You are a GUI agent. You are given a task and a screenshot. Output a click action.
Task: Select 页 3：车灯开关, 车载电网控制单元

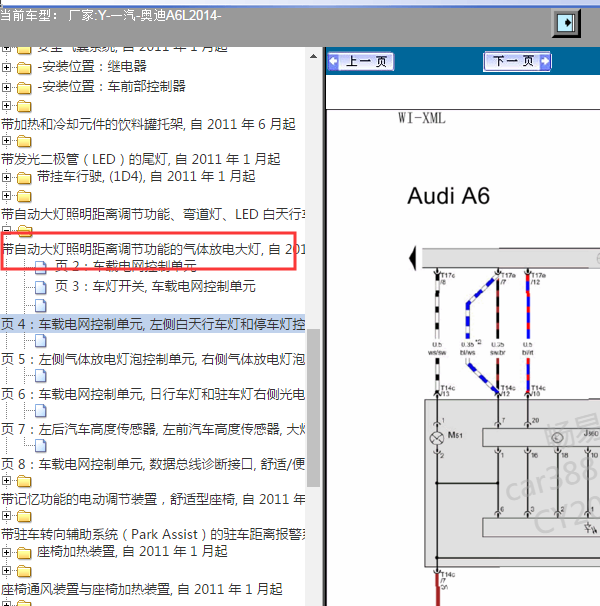click(x=155, y=286)
